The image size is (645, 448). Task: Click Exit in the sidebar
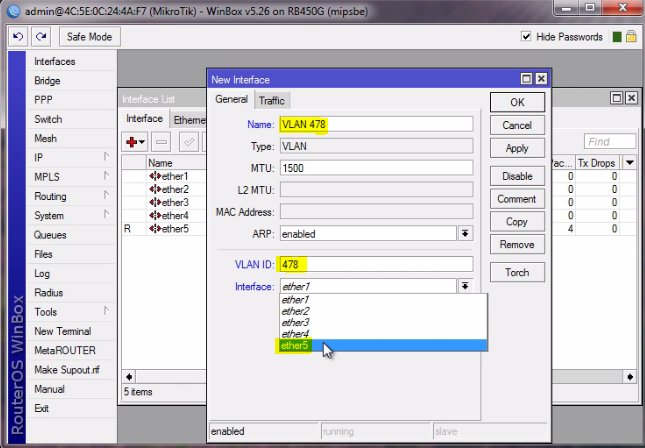[72, 409]
